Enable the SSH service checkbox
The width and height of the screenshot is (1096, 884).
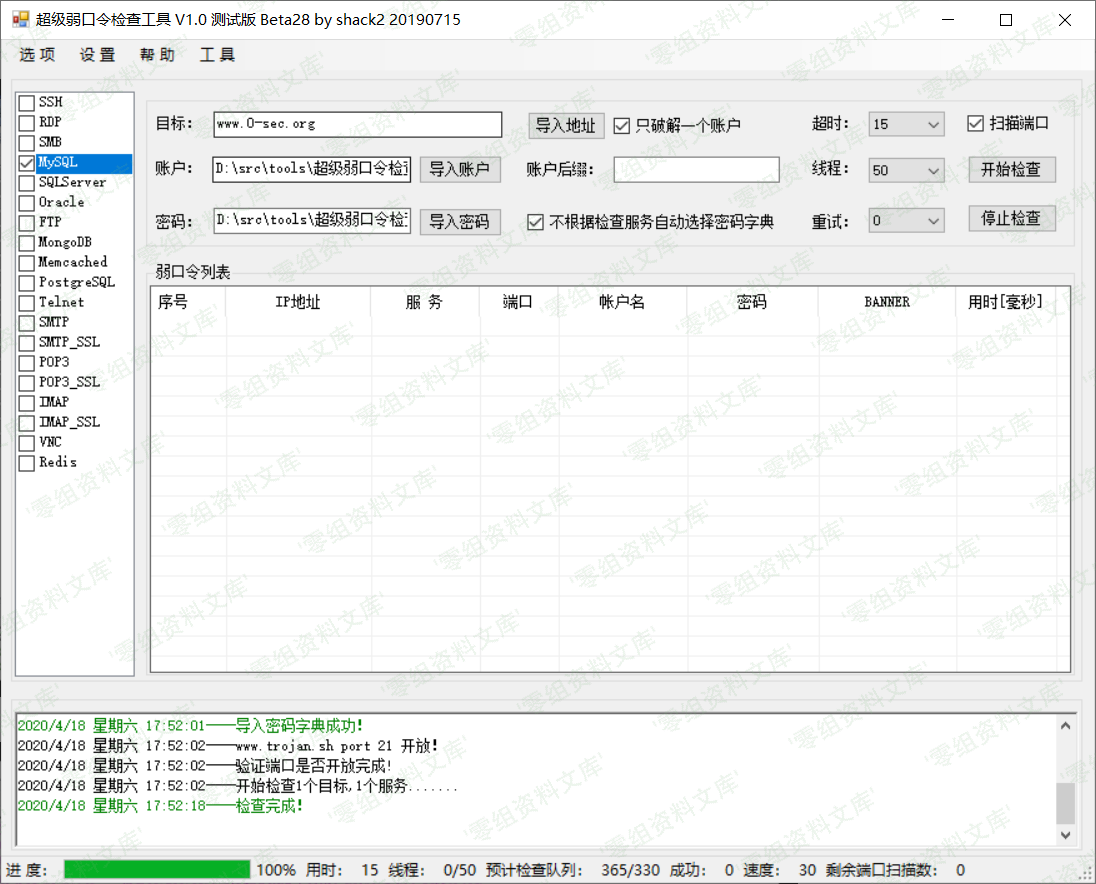27,102
